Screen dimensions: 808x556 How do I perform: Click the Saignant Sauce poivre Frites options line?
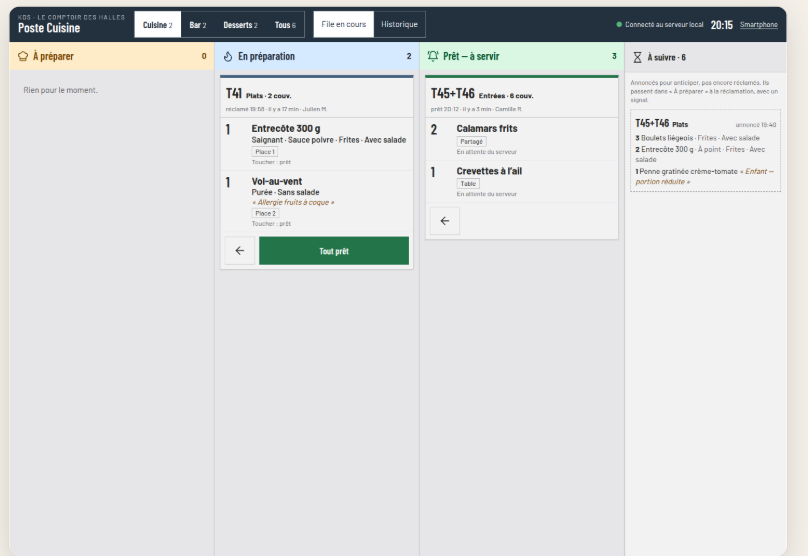[329, 140]
